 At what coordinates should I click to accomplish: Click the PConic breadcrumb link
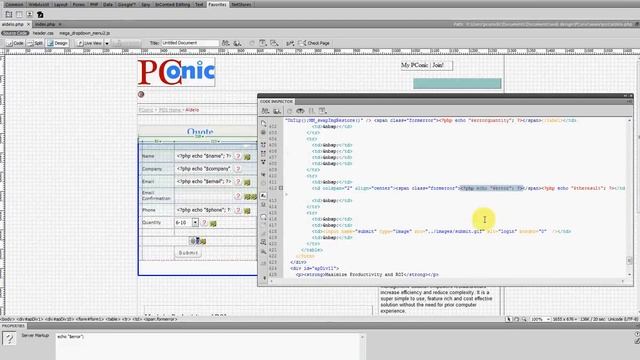(146, 110)
